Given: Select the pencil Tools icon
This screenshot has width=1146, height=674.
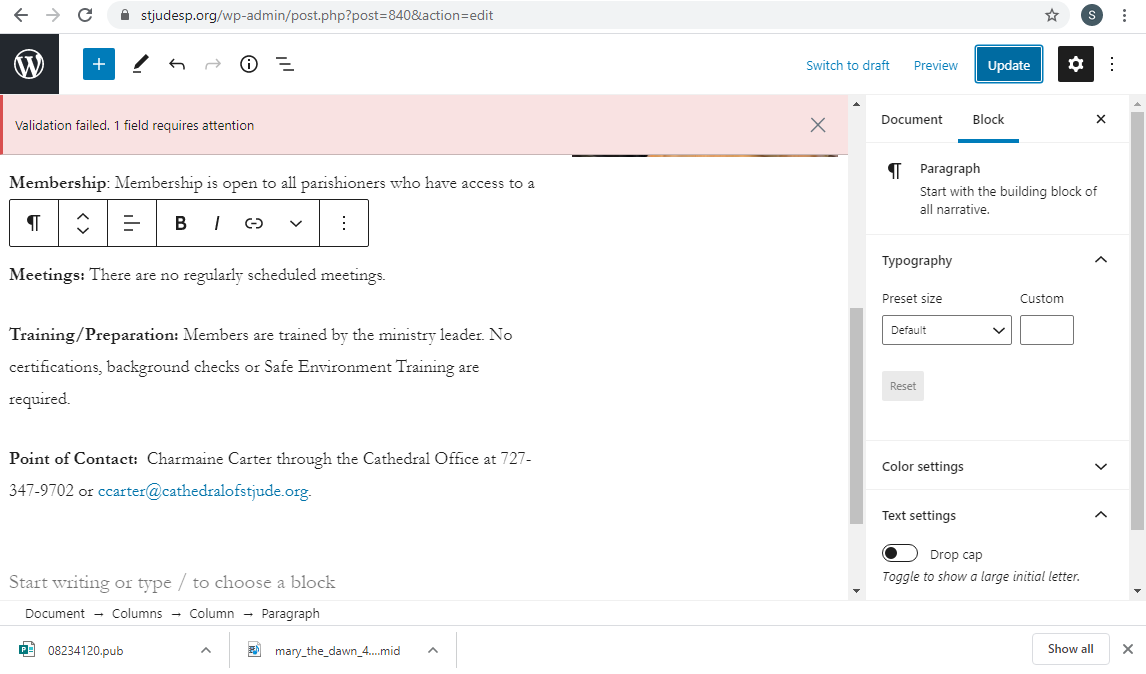Looking at the screenshot, I should [140, 65].
